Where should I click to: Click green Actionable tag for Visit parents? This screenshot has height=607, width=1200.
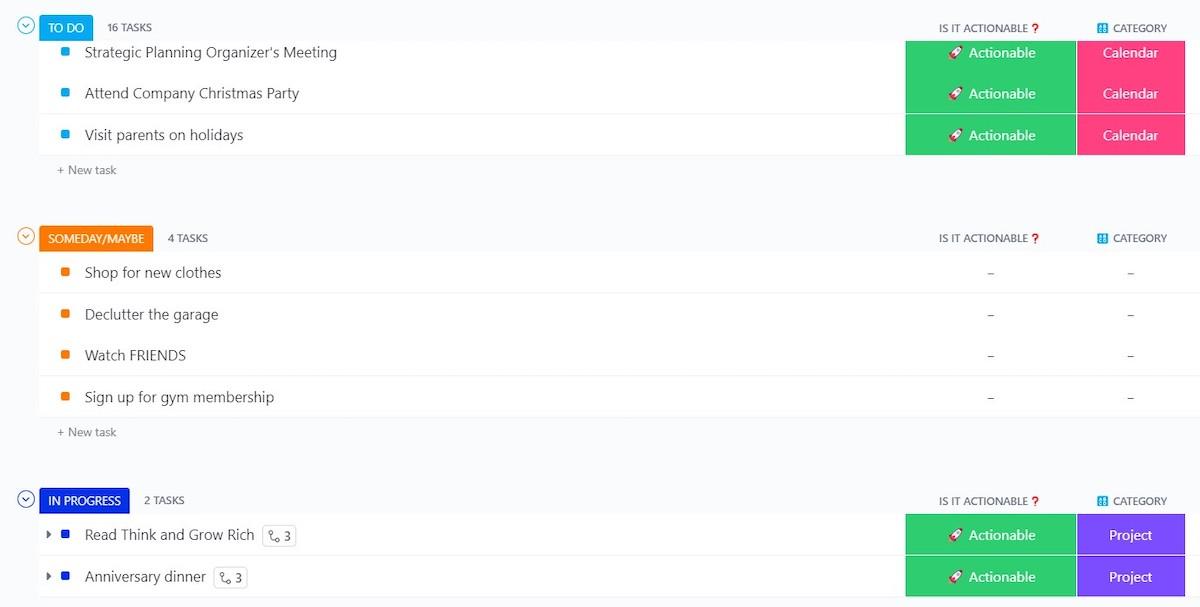pos(990,135)
